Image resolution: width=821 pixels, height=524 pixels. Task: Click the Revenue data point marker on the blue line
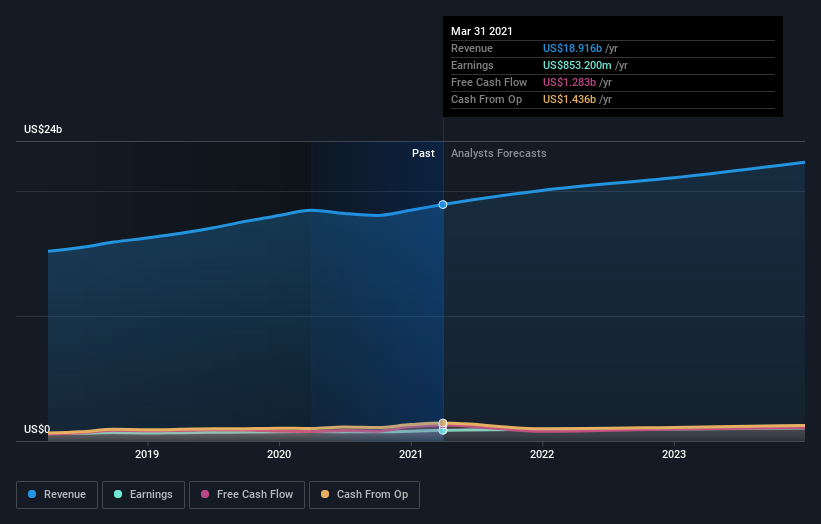tap(443, 205)
